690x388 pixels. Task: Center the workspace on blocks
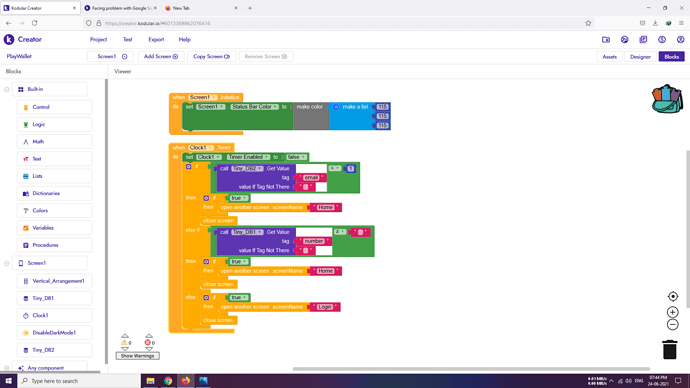click(x=672, y=296)
